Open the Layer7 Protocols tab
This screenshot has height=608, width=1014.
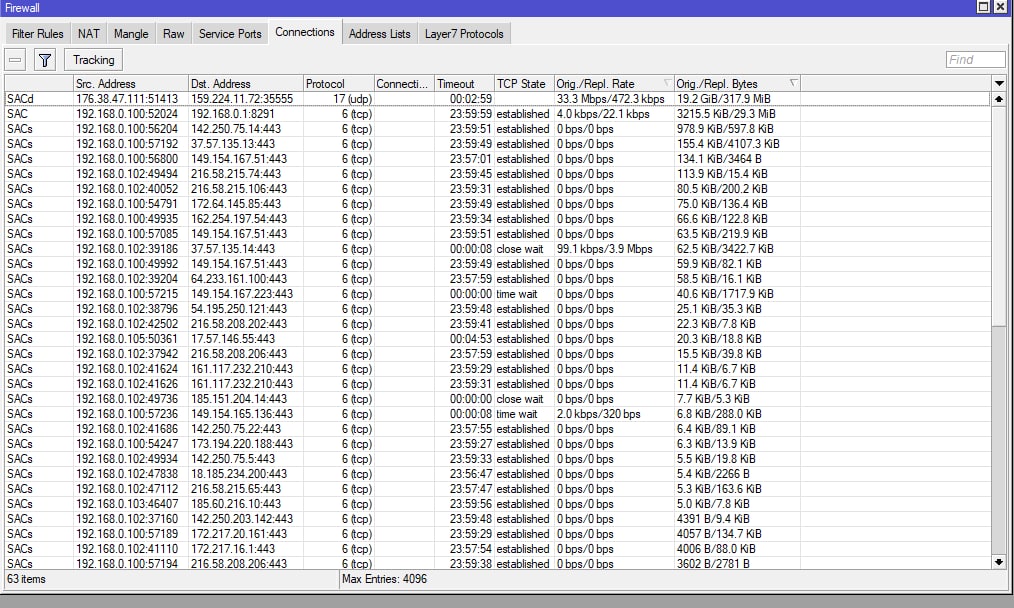[x=464, y=34]
